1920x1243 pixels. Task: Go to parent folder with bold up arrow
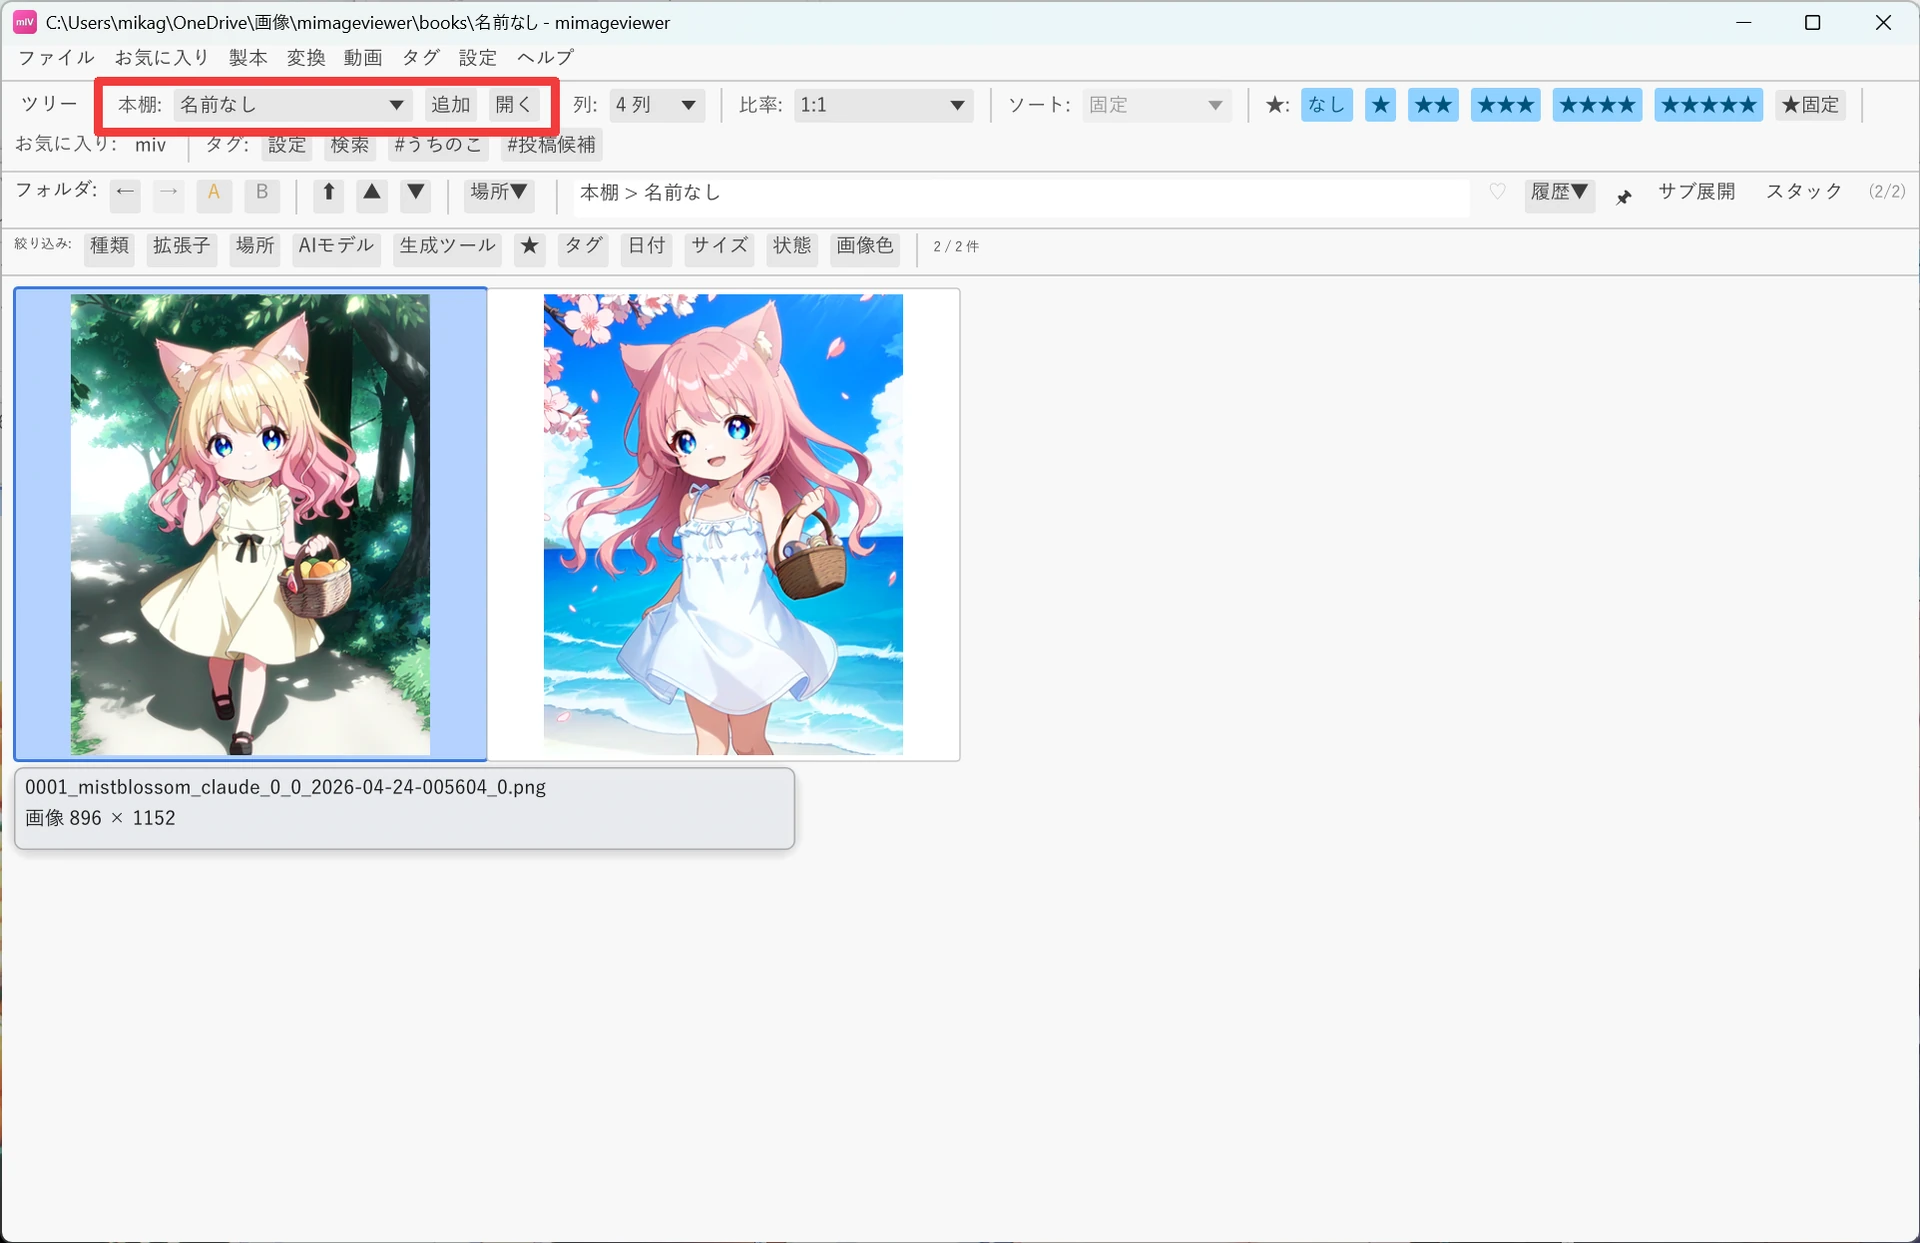[x=328, y=193]
